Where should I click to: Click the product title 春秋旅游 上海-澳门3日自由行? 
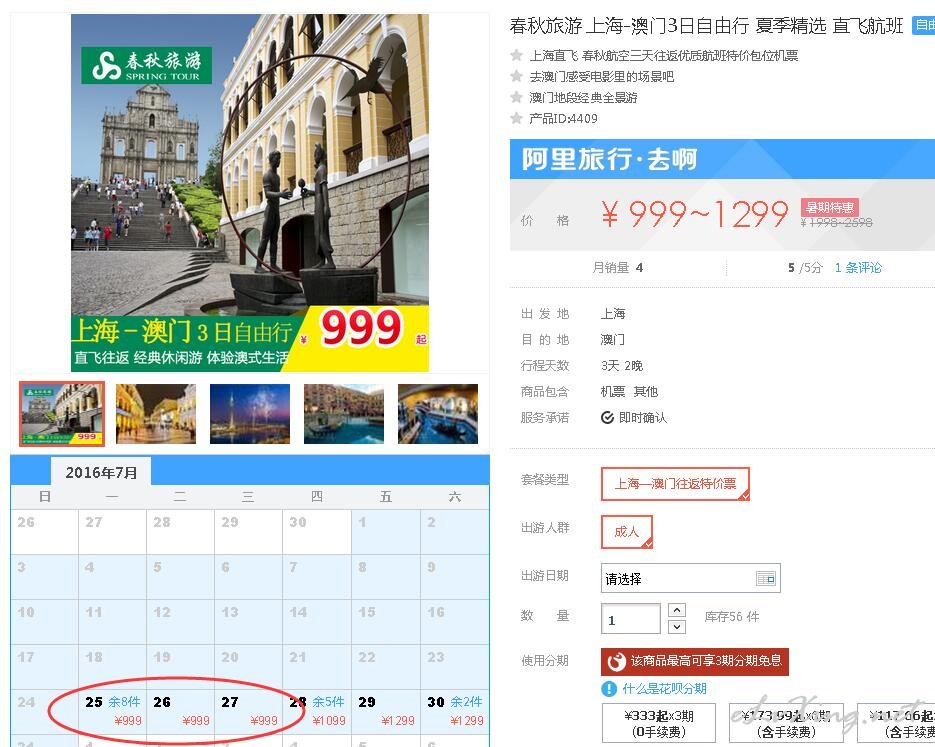pos(706,26)
